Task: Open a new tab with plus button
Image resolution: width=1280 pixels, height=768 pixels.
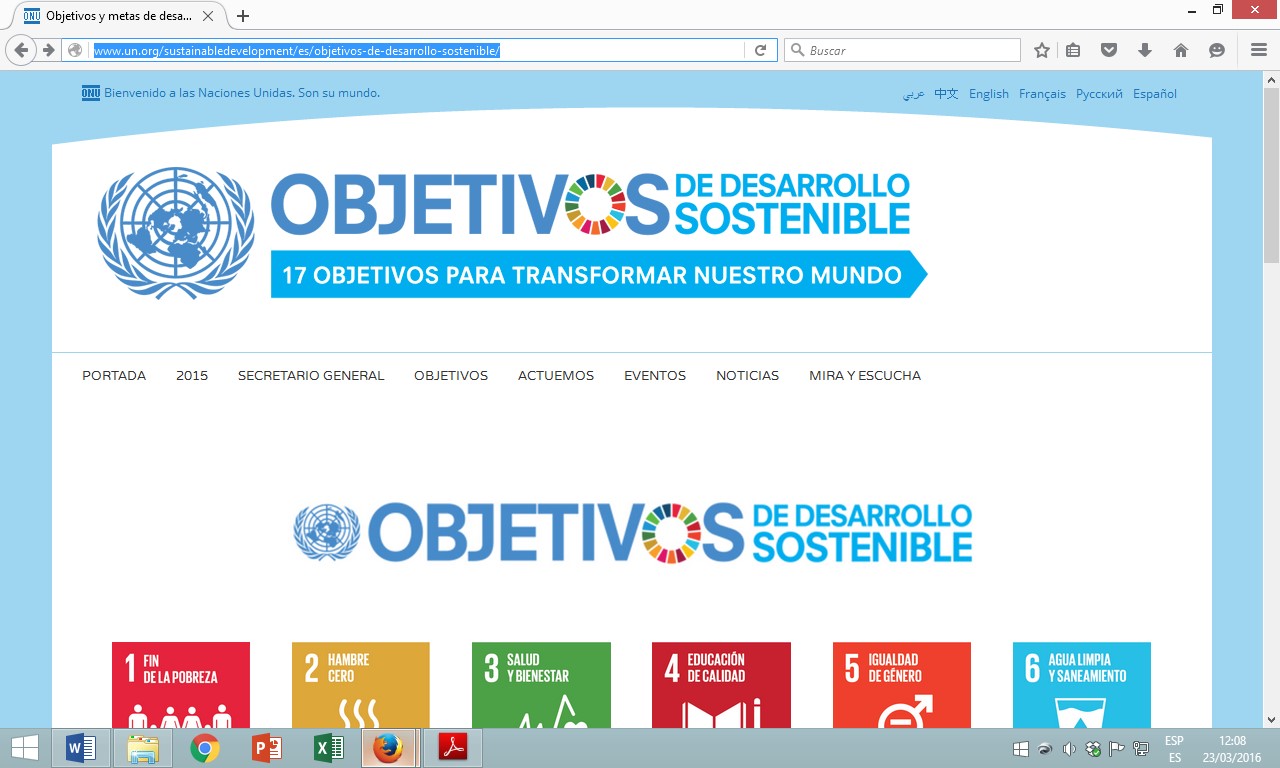Action: (x=242, y=16)
